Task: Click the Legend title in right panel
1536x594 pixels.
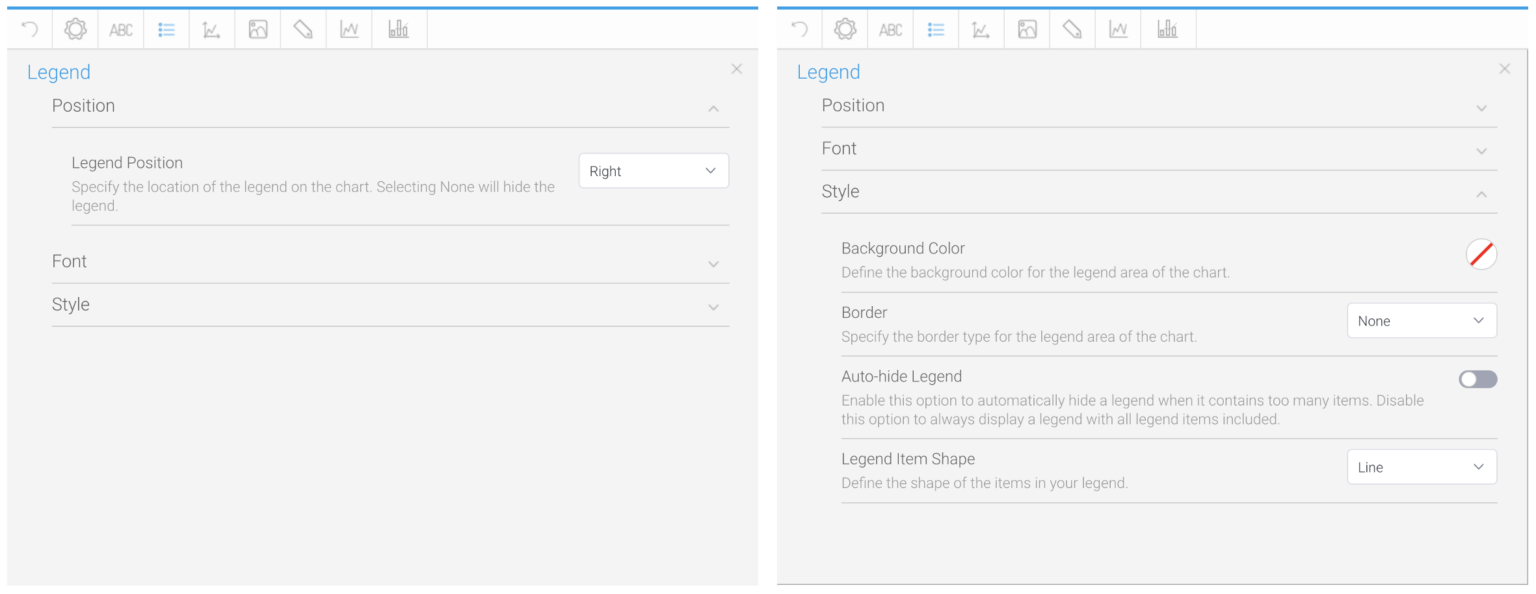Action: coord(828,72)
